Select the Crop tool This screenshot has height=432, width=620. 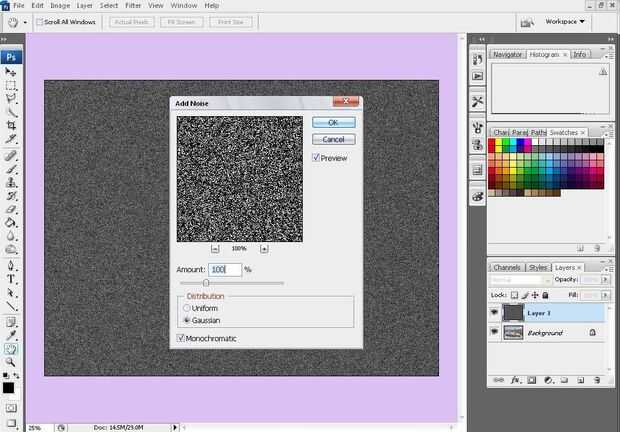click(11, 126)
